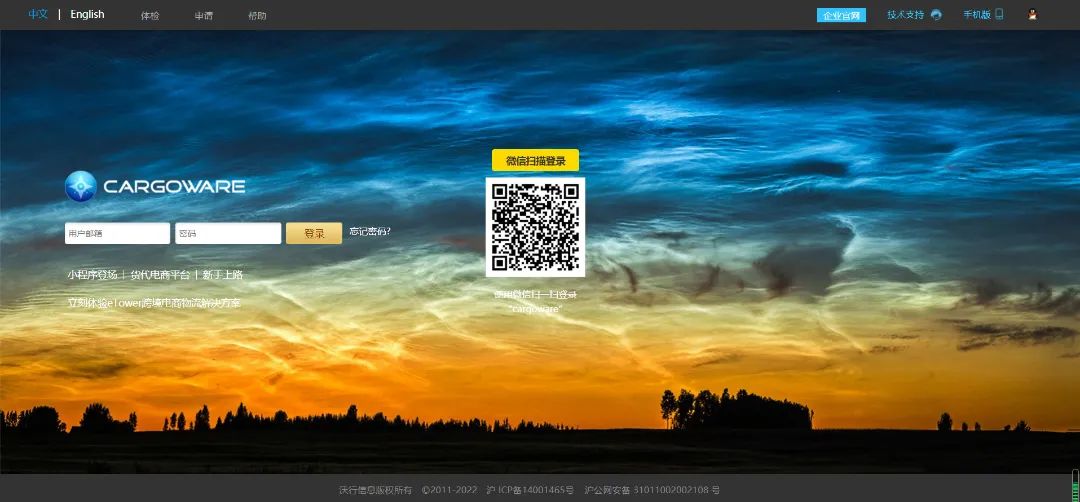This screenshot has height=502, width=1080.
Task: Open the 体检 menu item
Action: (x=150, y=16)
